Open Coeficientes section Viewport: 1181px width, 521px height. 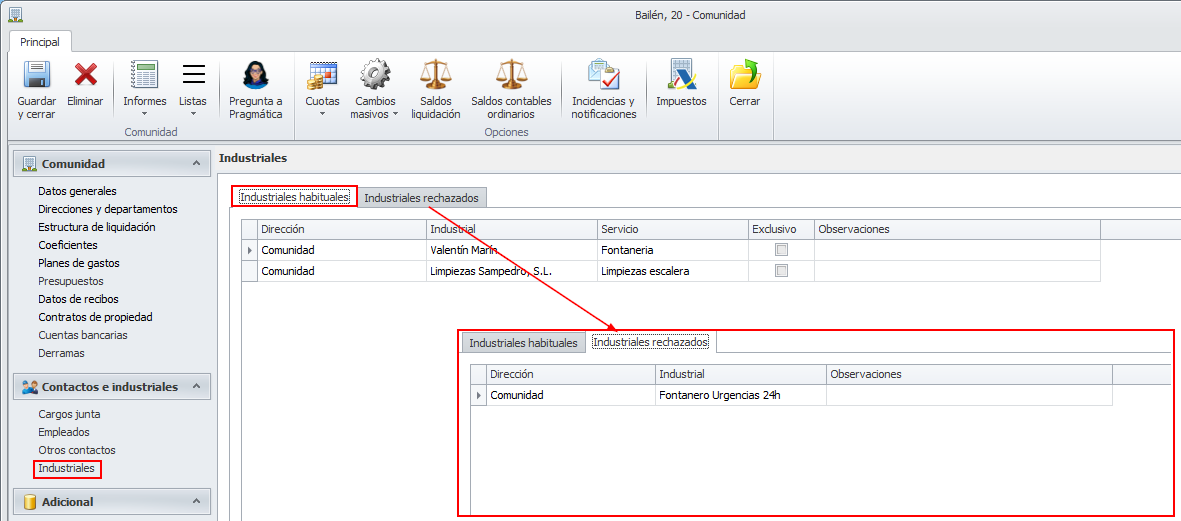68,245
